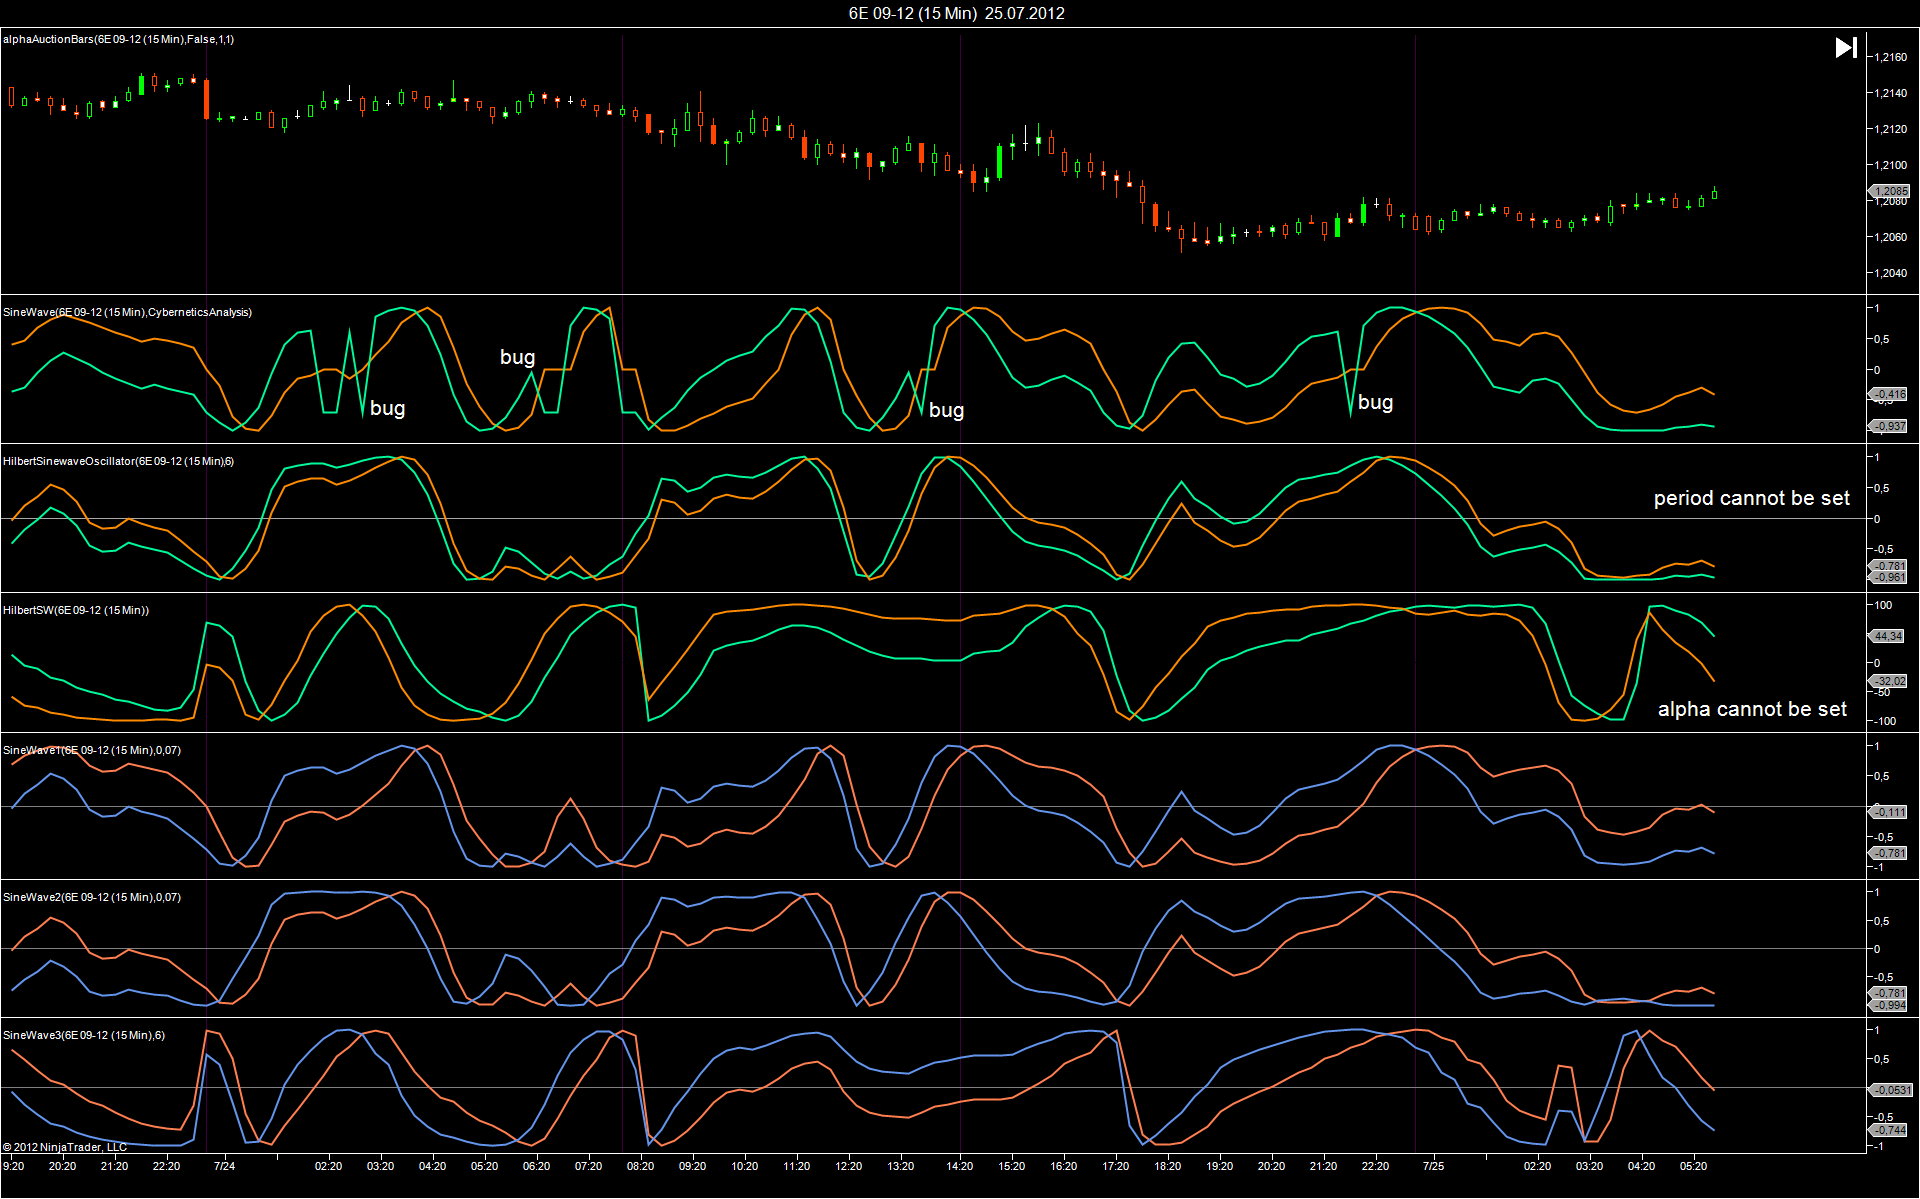Screen dimensions: 1920x1199
Task: Click the -0,111 SineWave1 value marker
Action: pyautogui.click(x=1890, y=812)
